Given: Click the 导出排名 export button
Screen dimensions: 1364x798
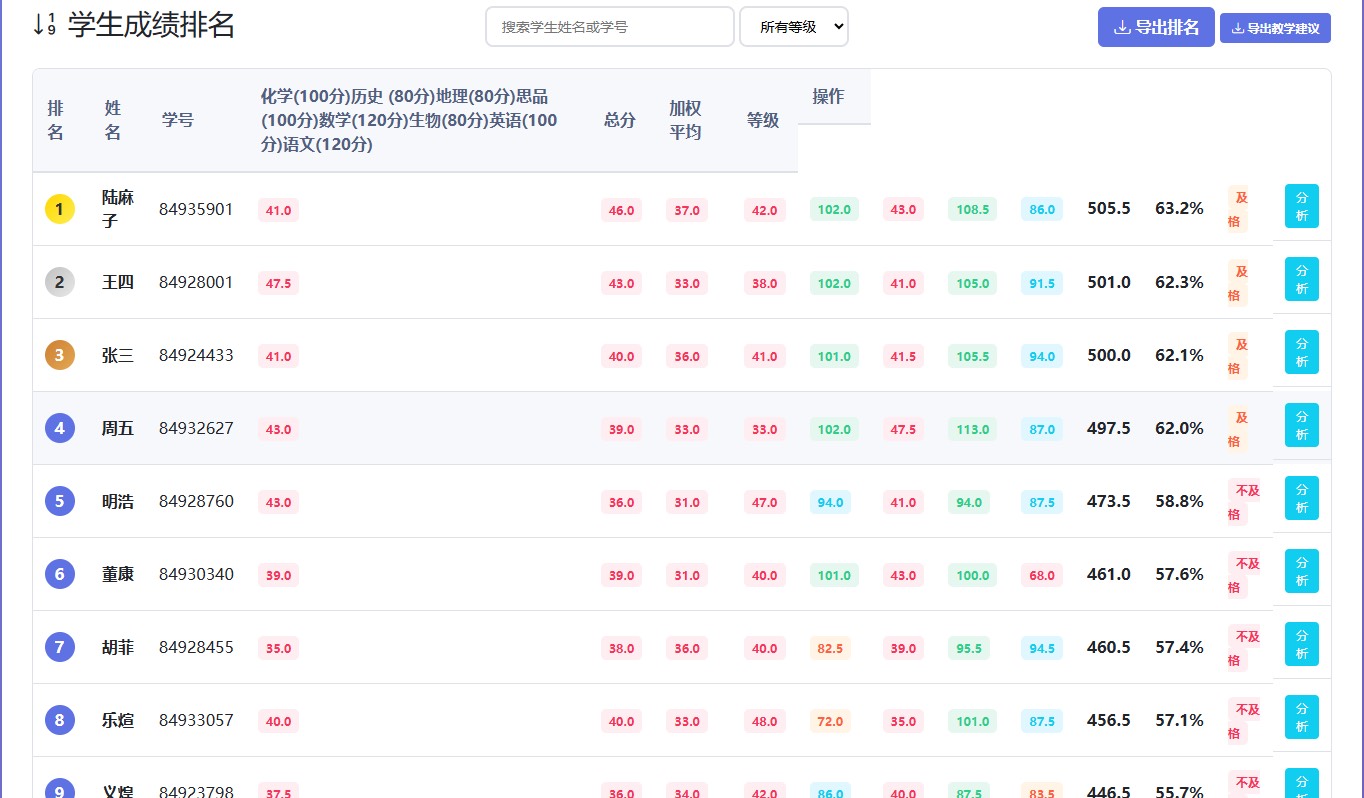Looking at the screenshot, I should pos(1156,27).
